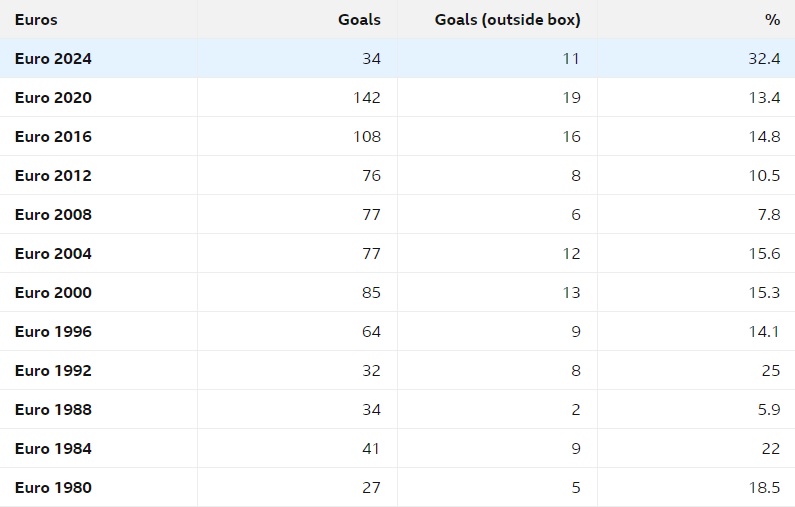This screenshot has width=795, height=507.
Task: Click the 142 goals cell for Euro 2020
Action: (367, 98)
